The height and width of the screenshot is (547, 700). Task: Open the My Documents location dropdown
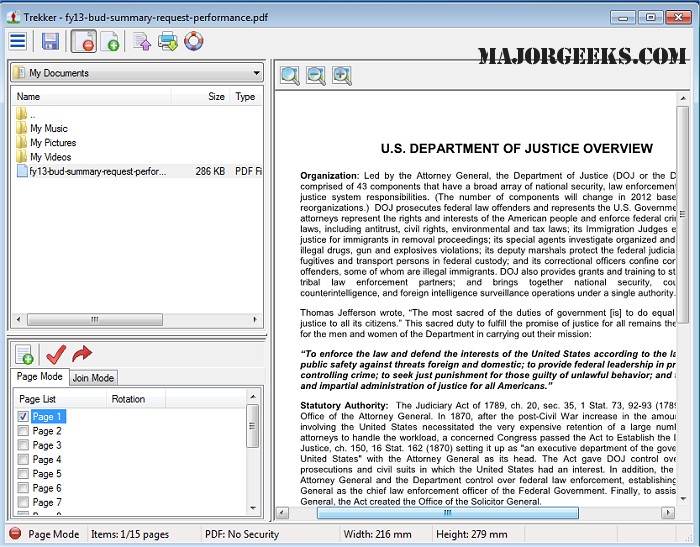coord(137,73)
